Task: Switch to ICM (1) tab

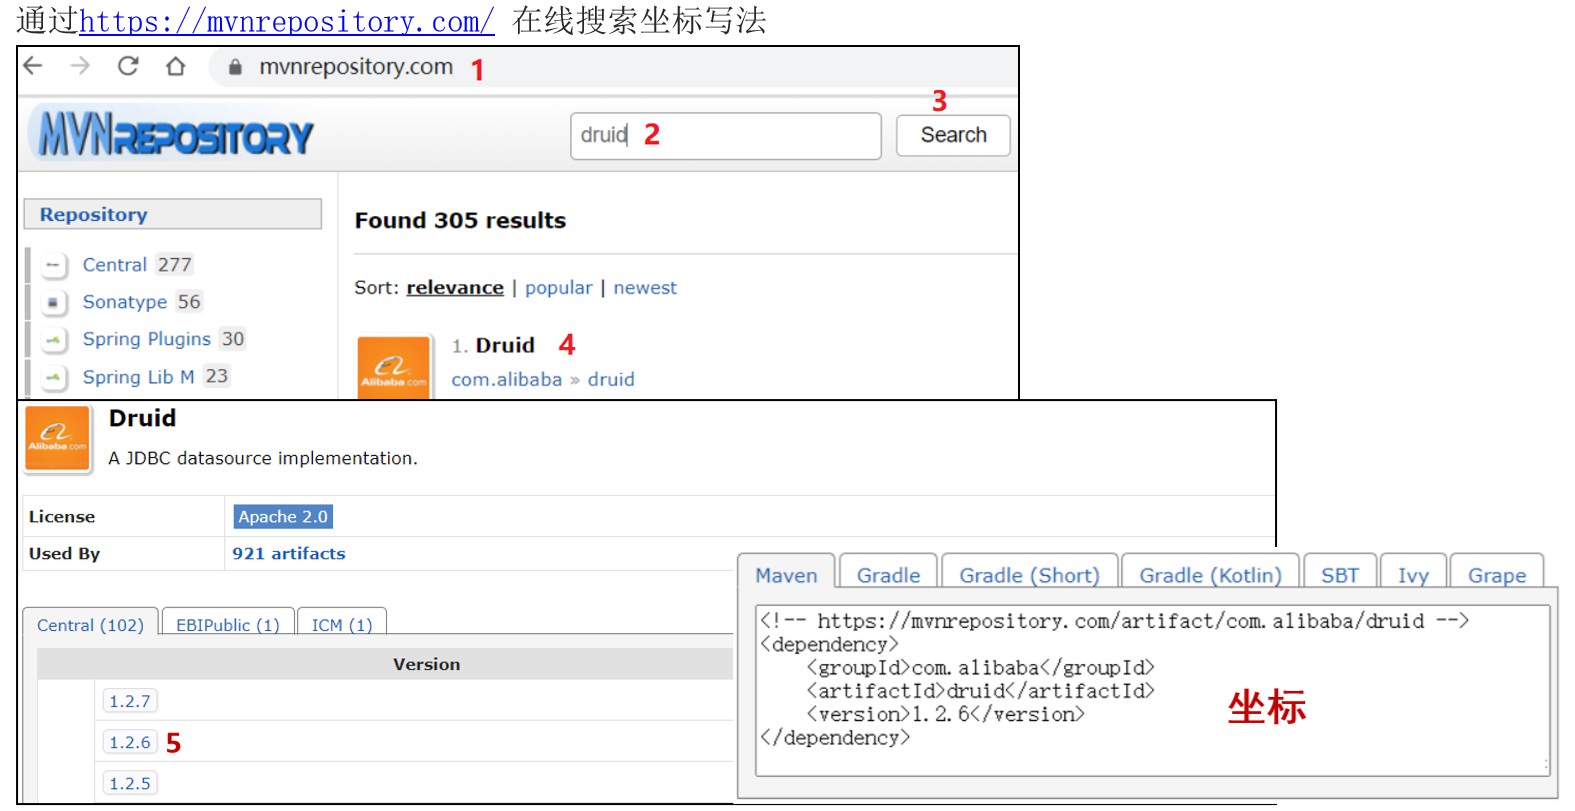Action: point(342,625)
